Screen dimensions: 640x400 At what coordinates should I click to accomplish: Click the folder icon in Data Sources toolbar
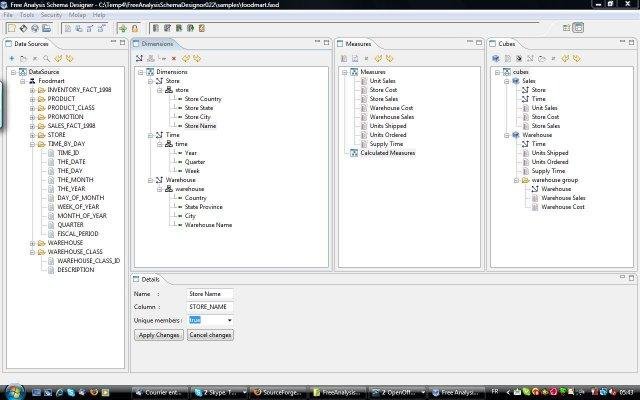point(23,59)
